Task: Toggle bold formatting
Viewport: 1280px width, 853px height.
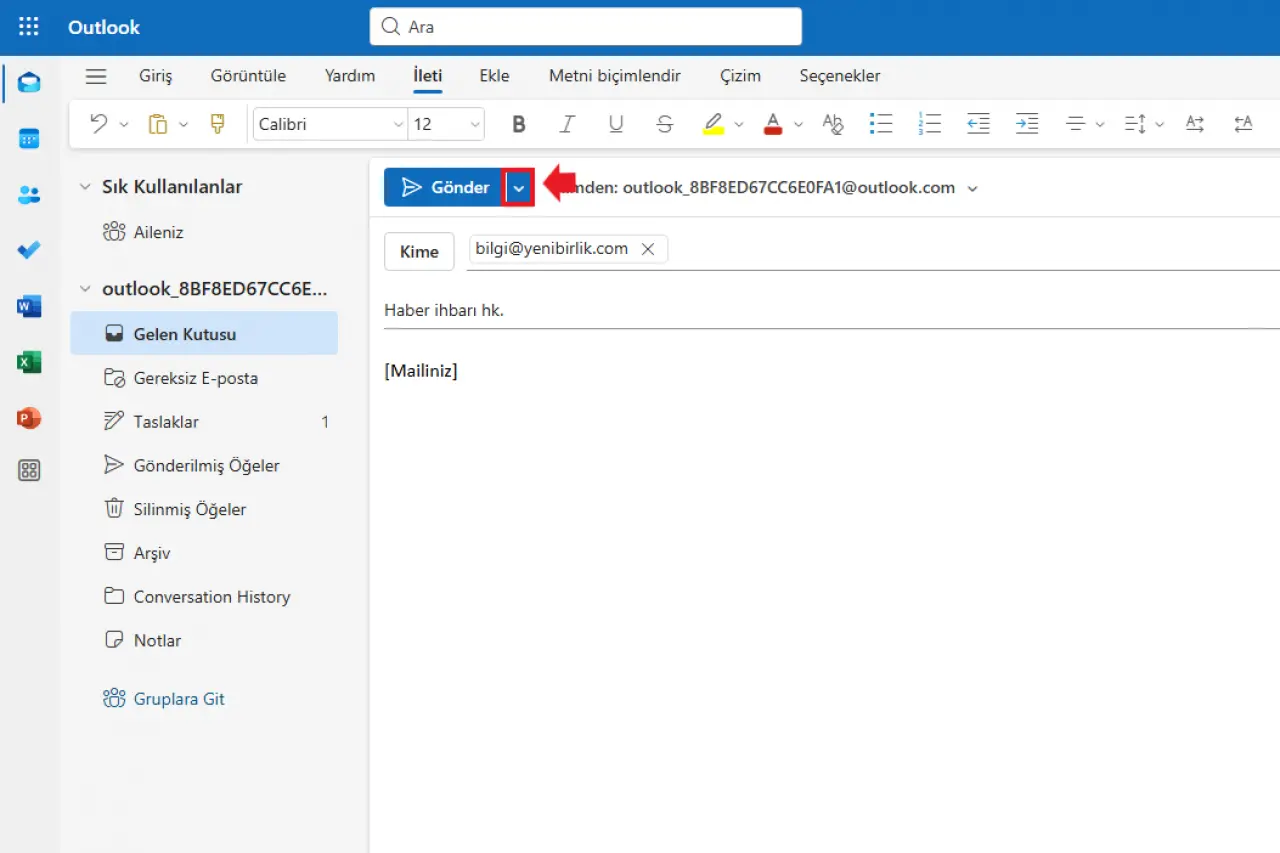Action: coord(518,124)
